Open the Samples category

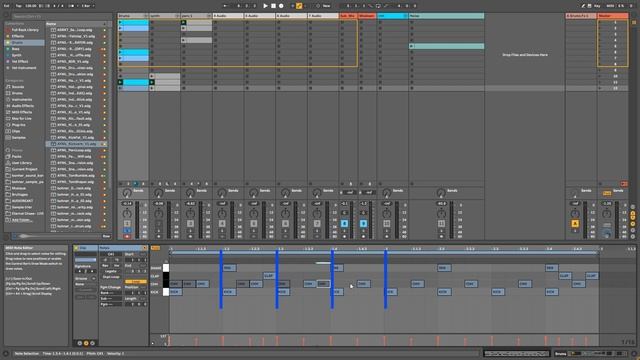[18, 138]
